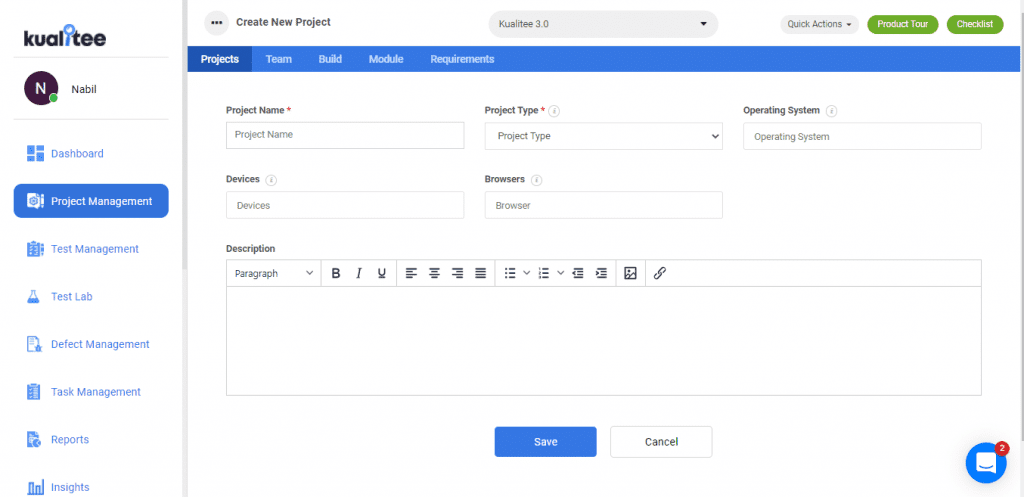Switch to the Team tab
The height and width of the screenshot is (497, 1024).
click(x=279, y=59)
